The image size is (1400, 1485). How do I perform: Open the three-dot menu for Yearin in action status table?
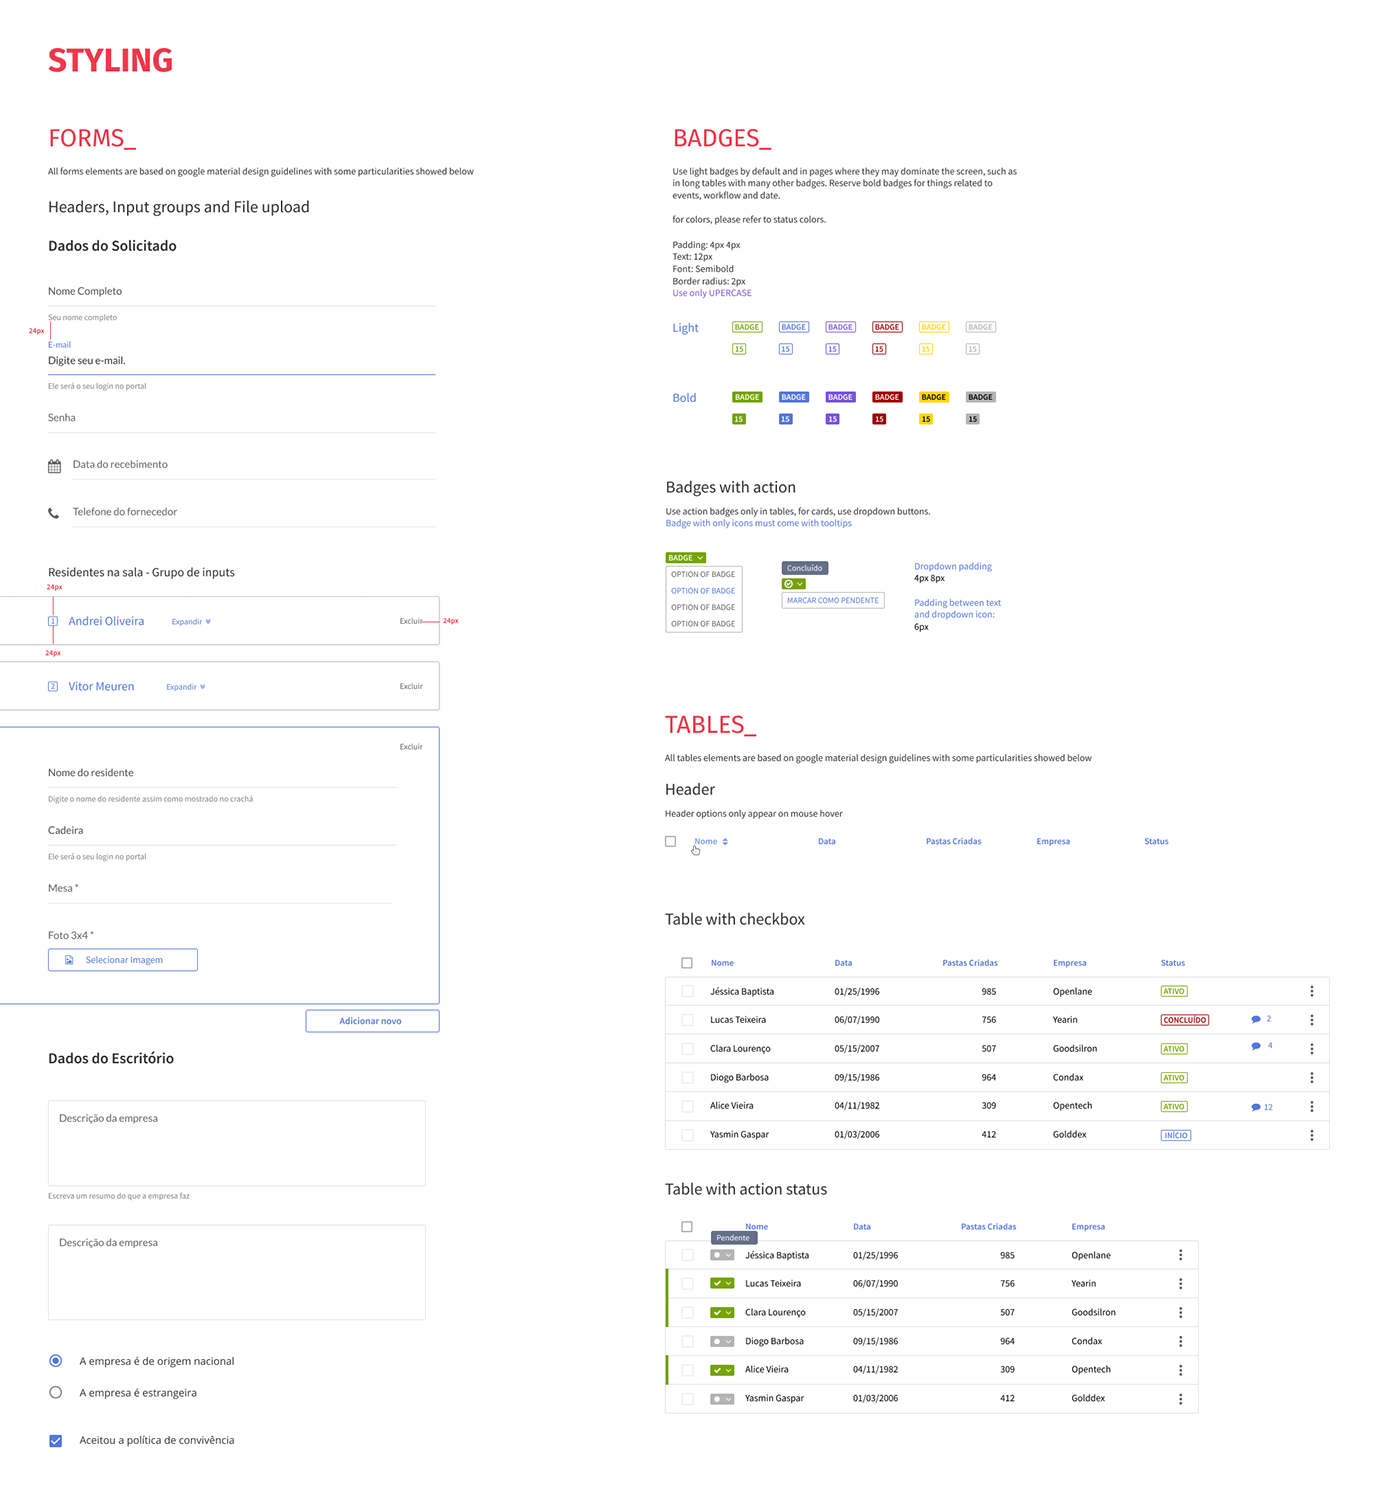pyautogui.click(x=1181, y=1283)
